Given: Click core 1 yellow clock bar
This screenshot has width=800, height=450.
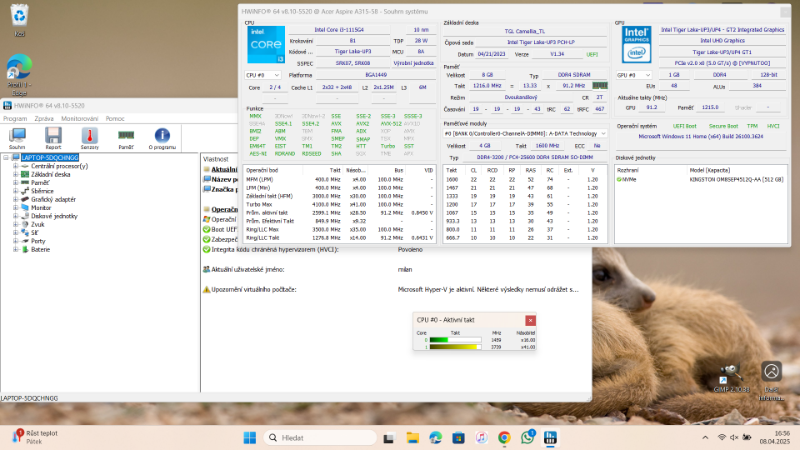Looking at the screenshot, I should (455, 347).
